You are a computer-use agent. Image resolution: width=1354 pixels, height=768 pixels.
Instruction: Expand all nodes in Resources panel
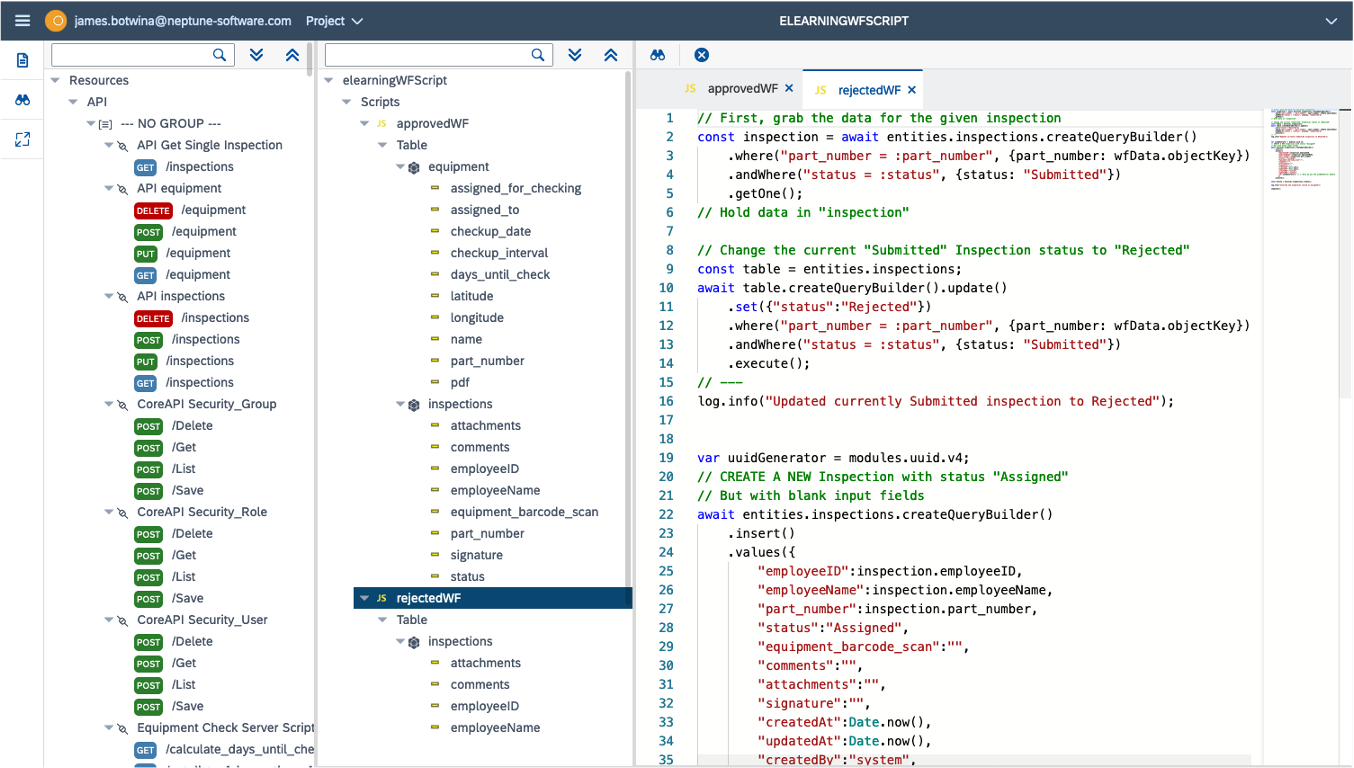257,55
